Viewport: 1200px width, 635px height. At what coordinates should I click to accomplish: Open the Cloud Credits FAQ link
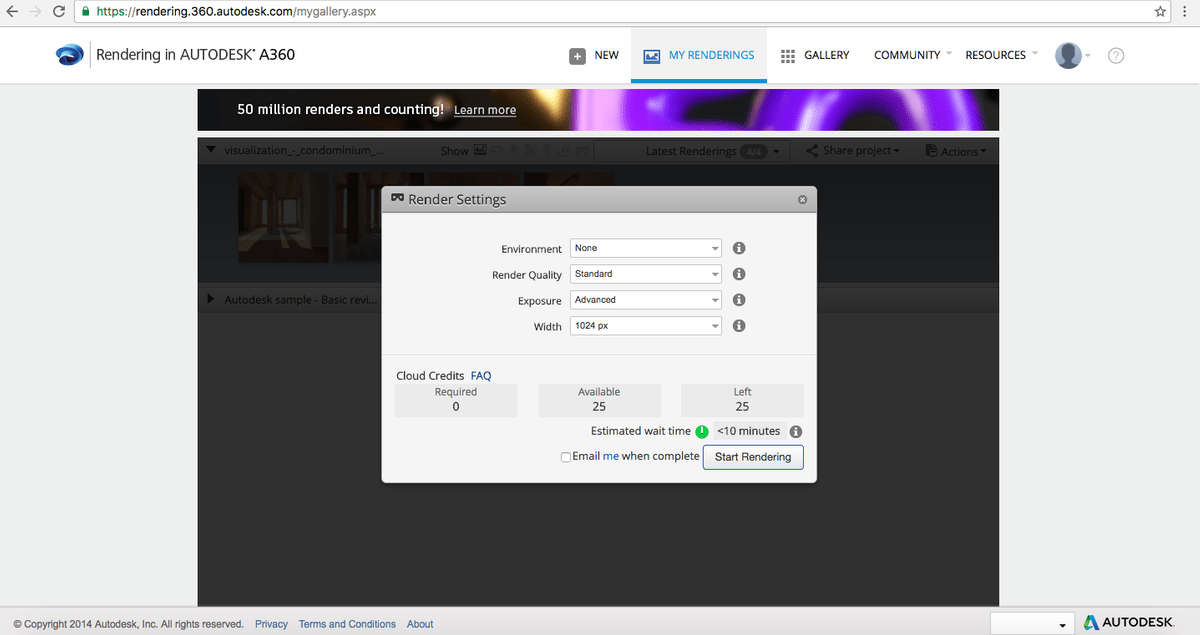coord(481,376)
